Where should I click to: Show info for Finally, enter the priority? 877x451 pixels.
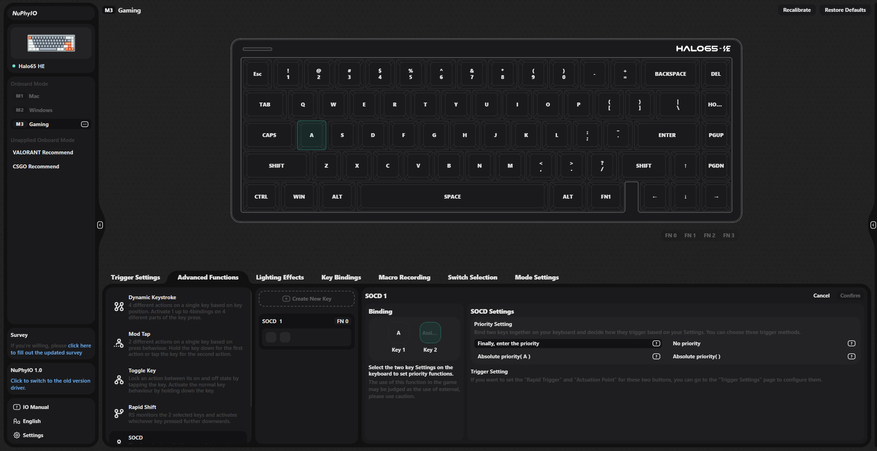point(656,344)
